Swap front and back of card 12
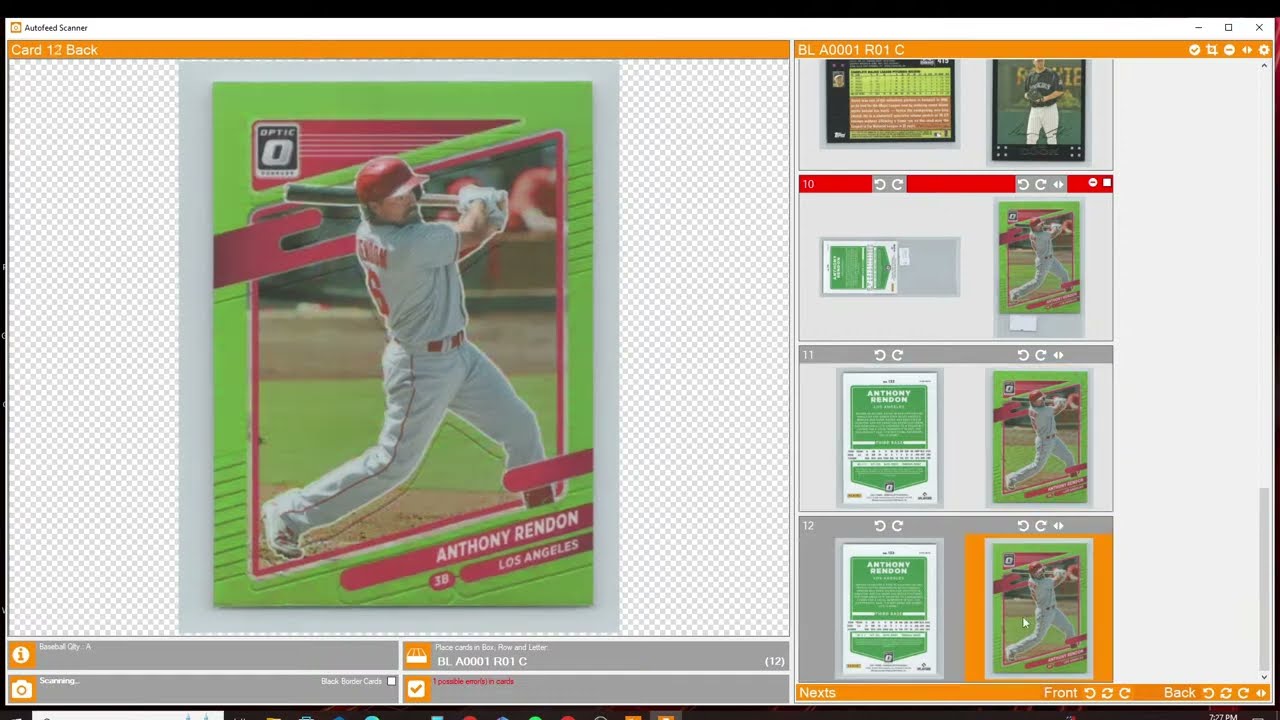Viewport: 1280px width, 720px height. [1058, 526]
